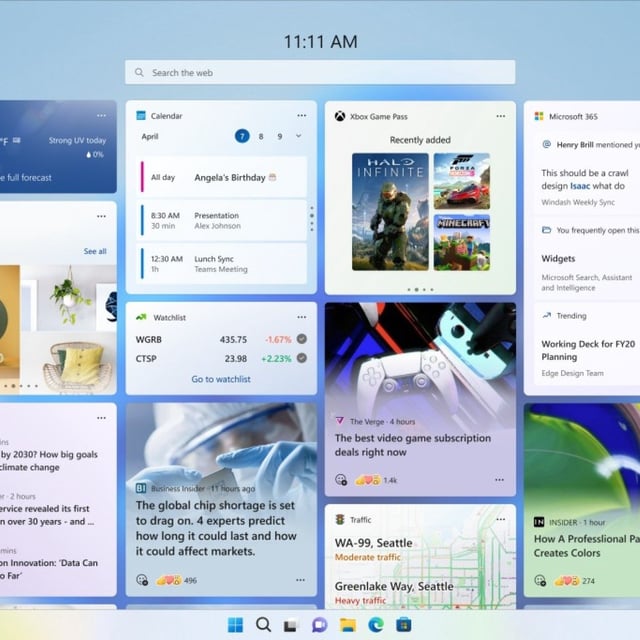Open Microsoft Store from the taskbar
This screenshot has width=640, height=640.
[x=404, y=625]
